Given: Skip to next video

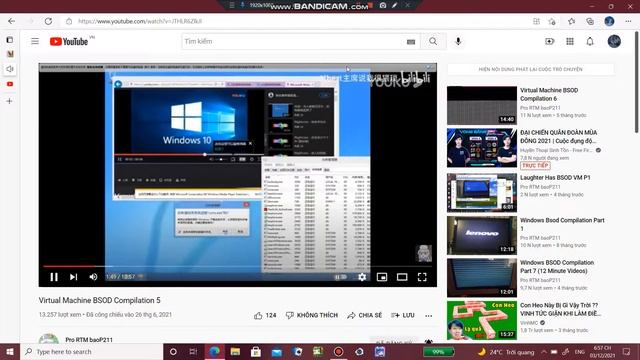Looking at the screenshot, I should coord(73,277).
